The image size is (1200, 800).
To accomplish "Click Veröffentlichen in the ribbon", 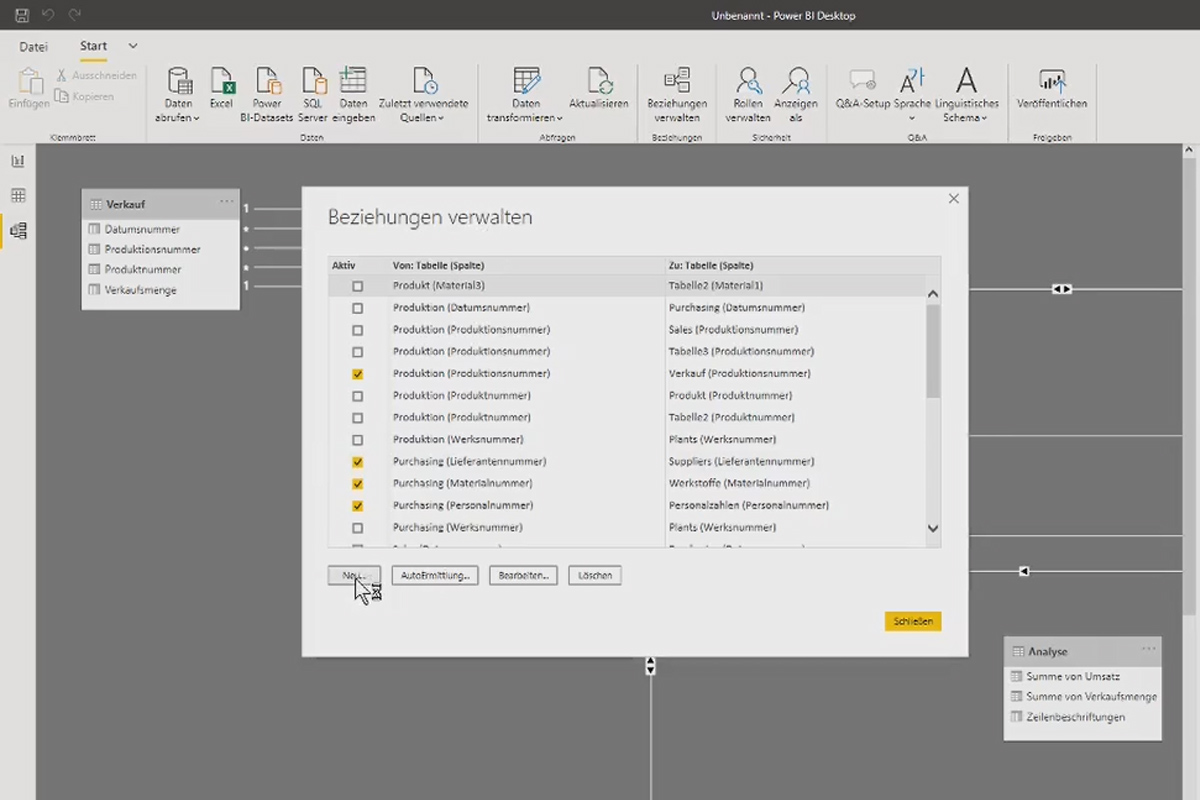I will [x=1052, y=88].
